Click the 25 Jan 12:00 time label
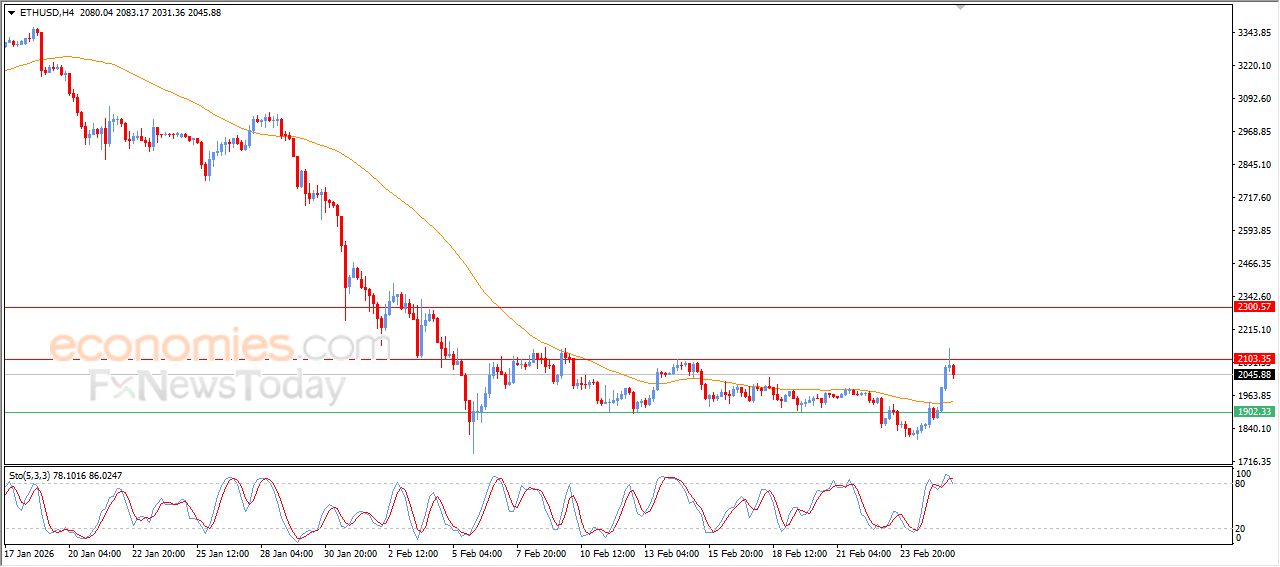Screen dimensions: 1280x567 (x=222, y=552)
